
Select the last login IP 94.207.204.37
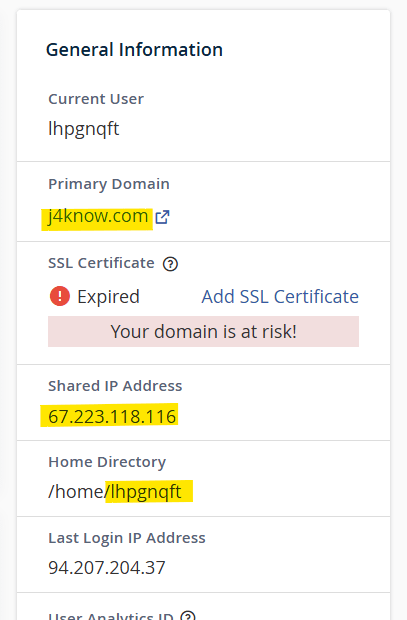(x=106, y=568)
